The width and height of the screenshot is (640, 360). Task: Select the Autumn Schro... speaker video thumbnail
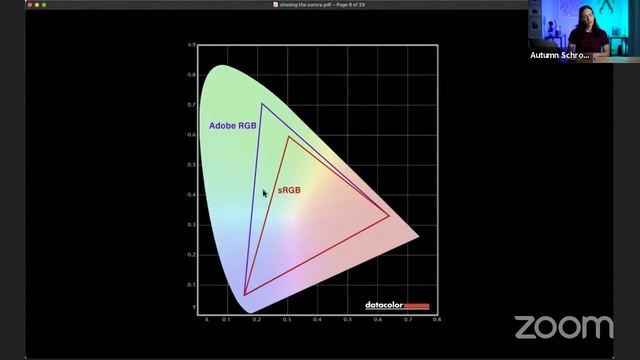pos(584,31)
